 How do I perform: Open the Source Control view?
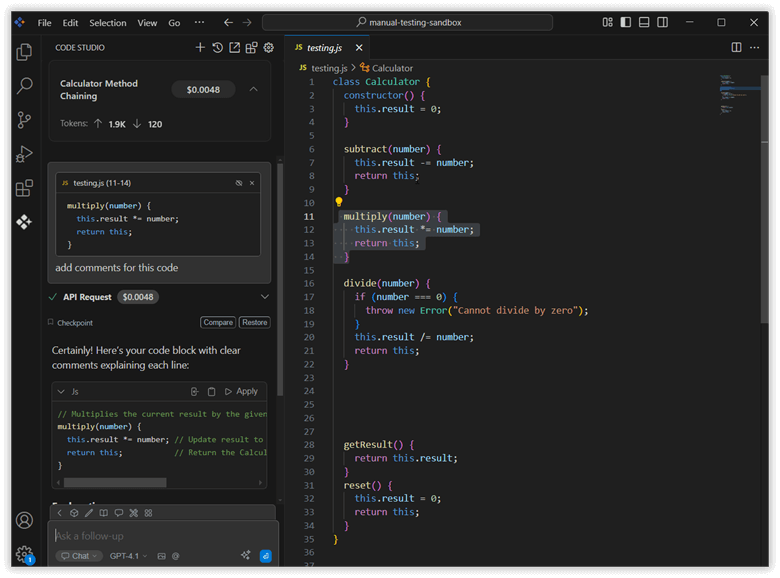point(24,120)
